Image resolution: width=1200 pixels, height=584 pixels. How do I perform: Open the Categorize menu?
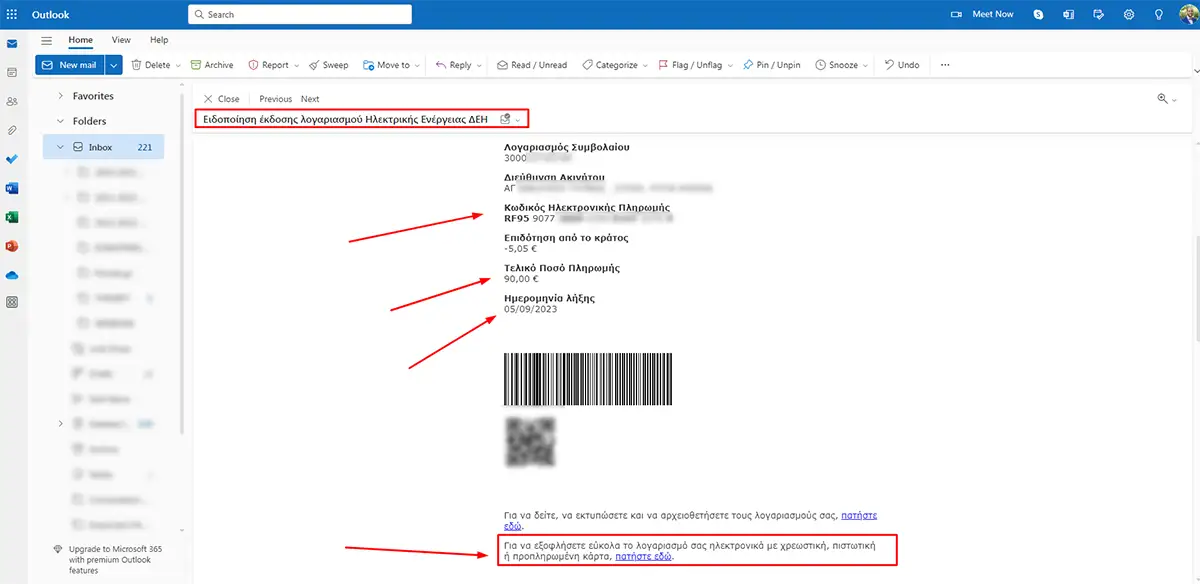(614, 65)
